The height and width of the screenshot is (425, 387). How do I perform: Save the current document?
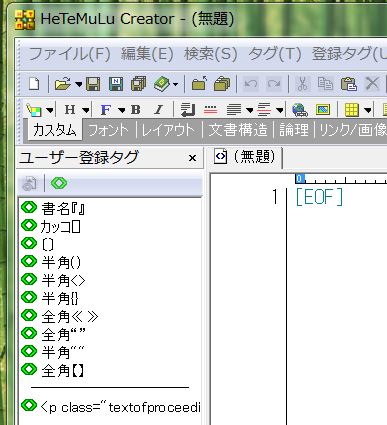coord(93,84)
